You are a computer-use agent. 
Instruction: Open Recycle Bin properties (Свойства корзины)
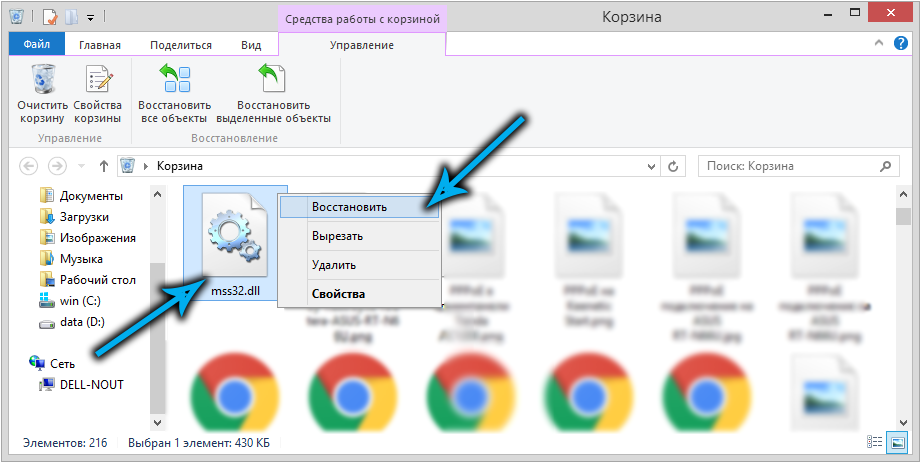point(98,94)
